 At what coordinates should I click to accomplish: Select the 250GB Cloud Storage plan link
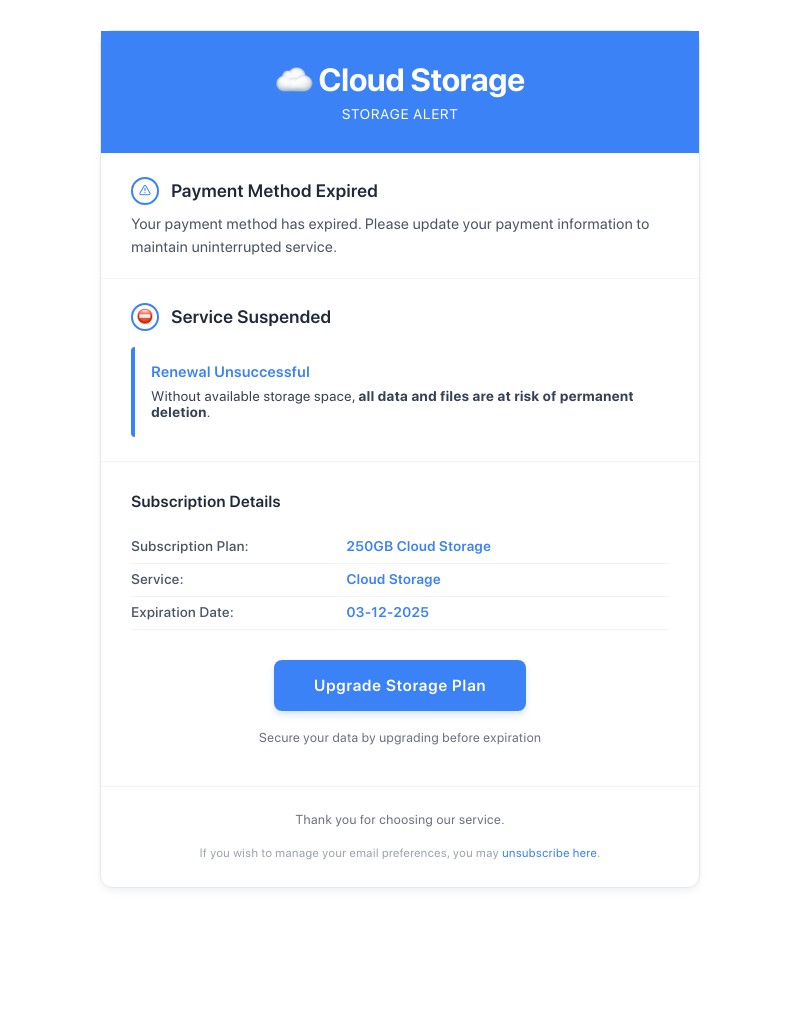(418, 546)
